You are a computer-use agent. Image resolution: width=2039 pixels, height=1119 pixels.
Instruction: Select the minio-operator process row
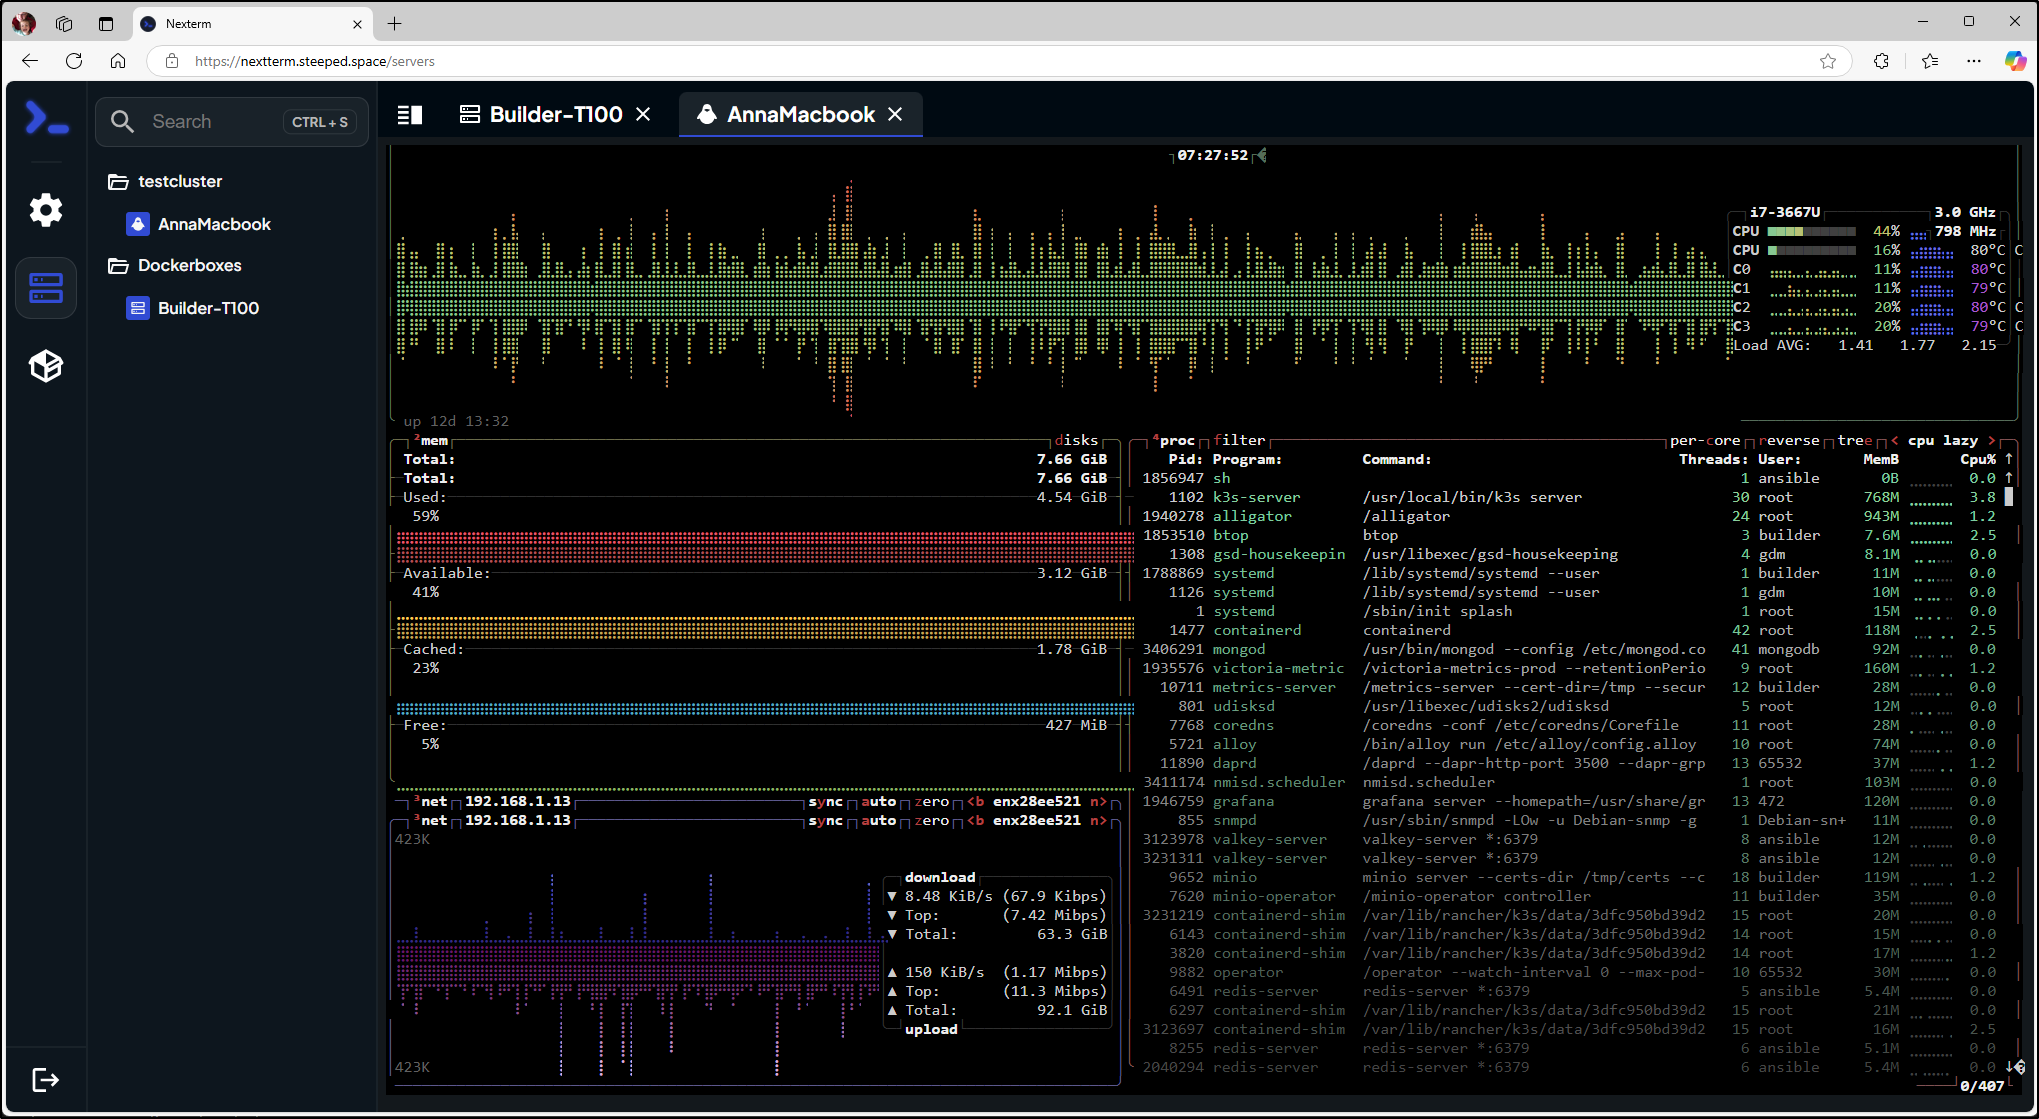tap(1568, 896)
